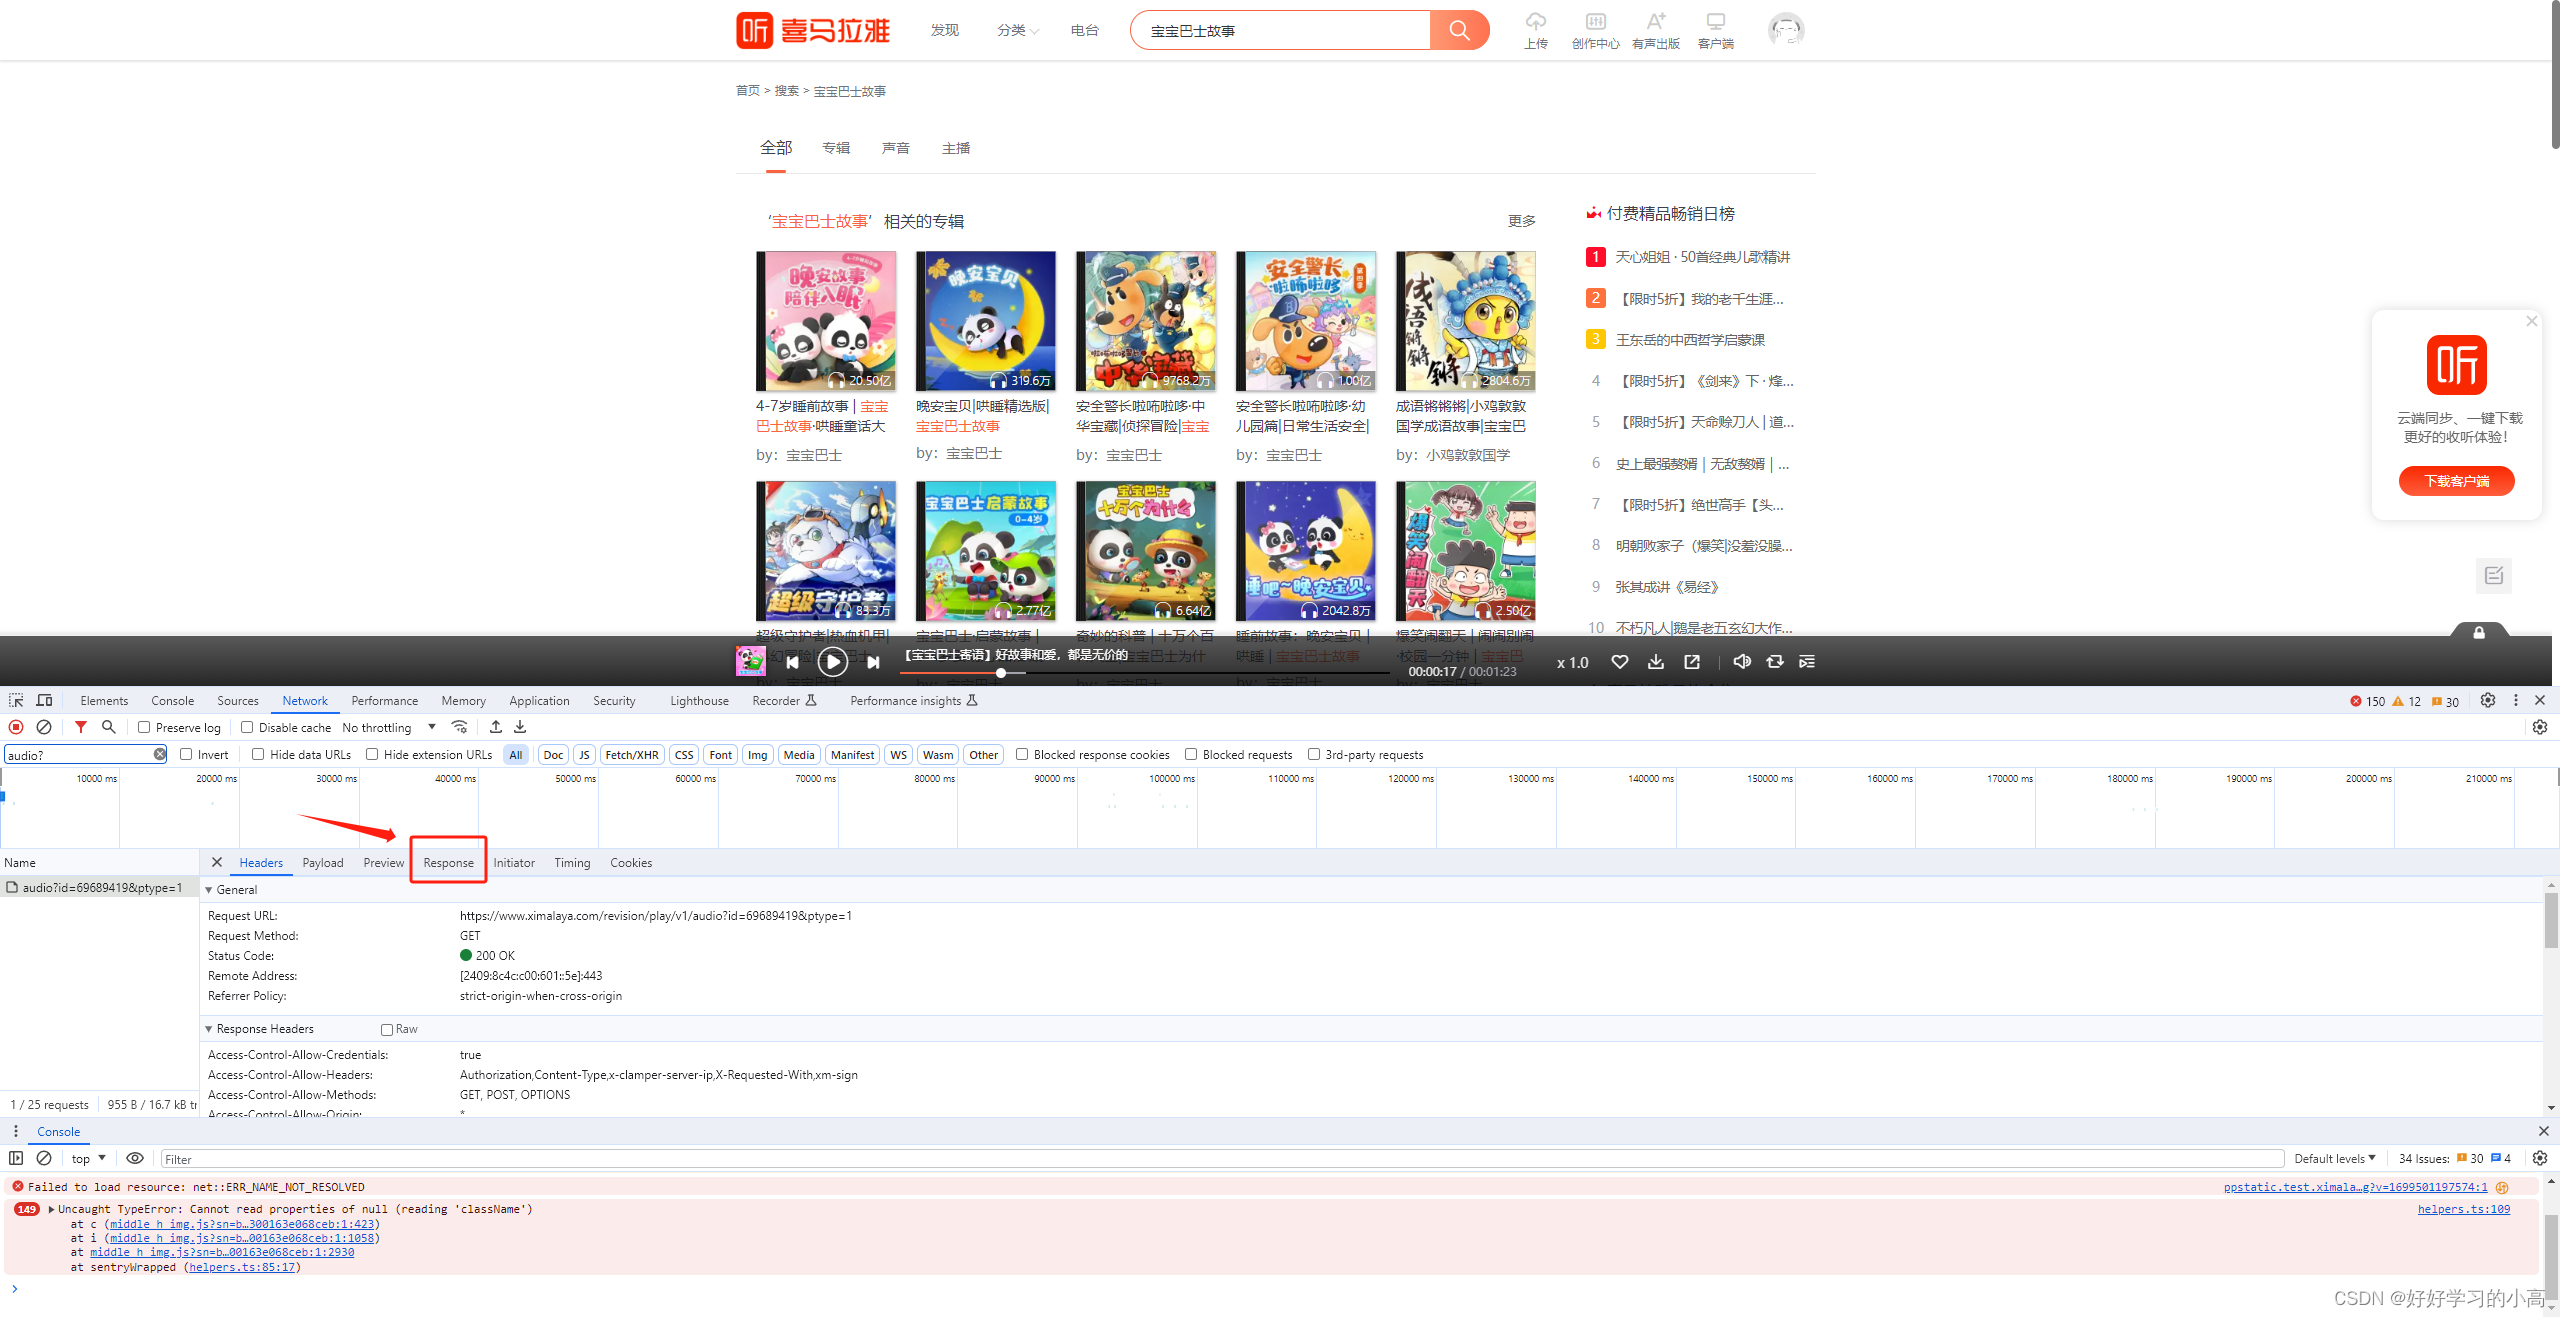Click the export HAR download arrow icon

pyautogui.click(x=520, y=727)
